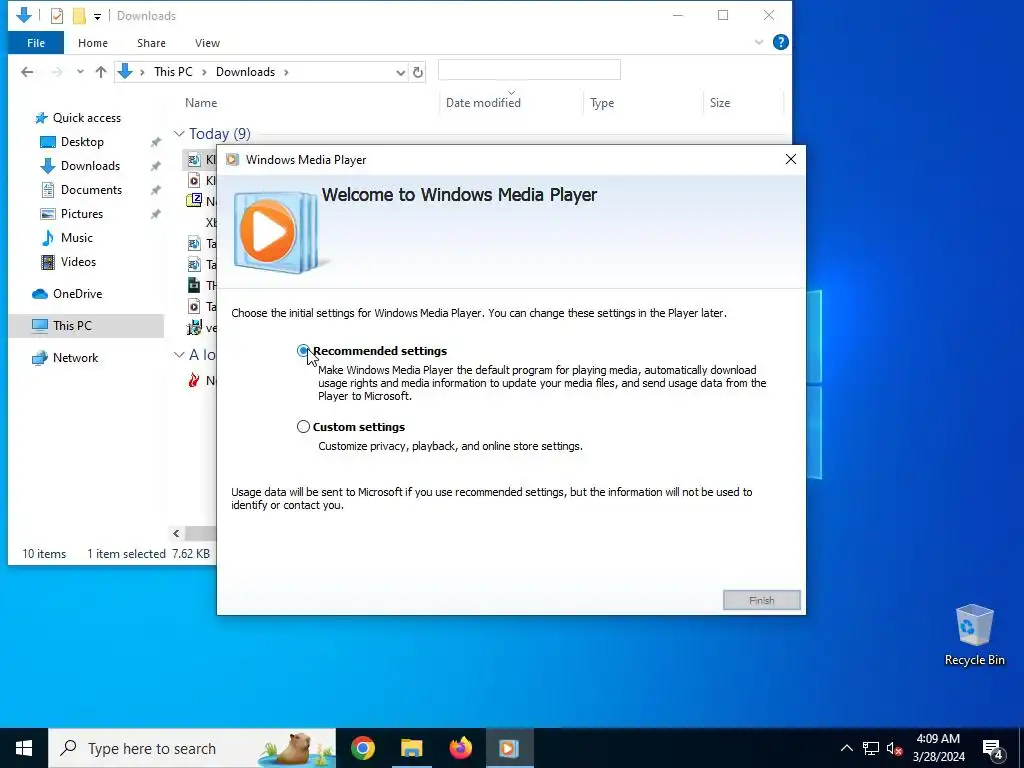Expand the address bar history dropdown
Viewport: 1024px width, 768px height.
pos(400,72)
